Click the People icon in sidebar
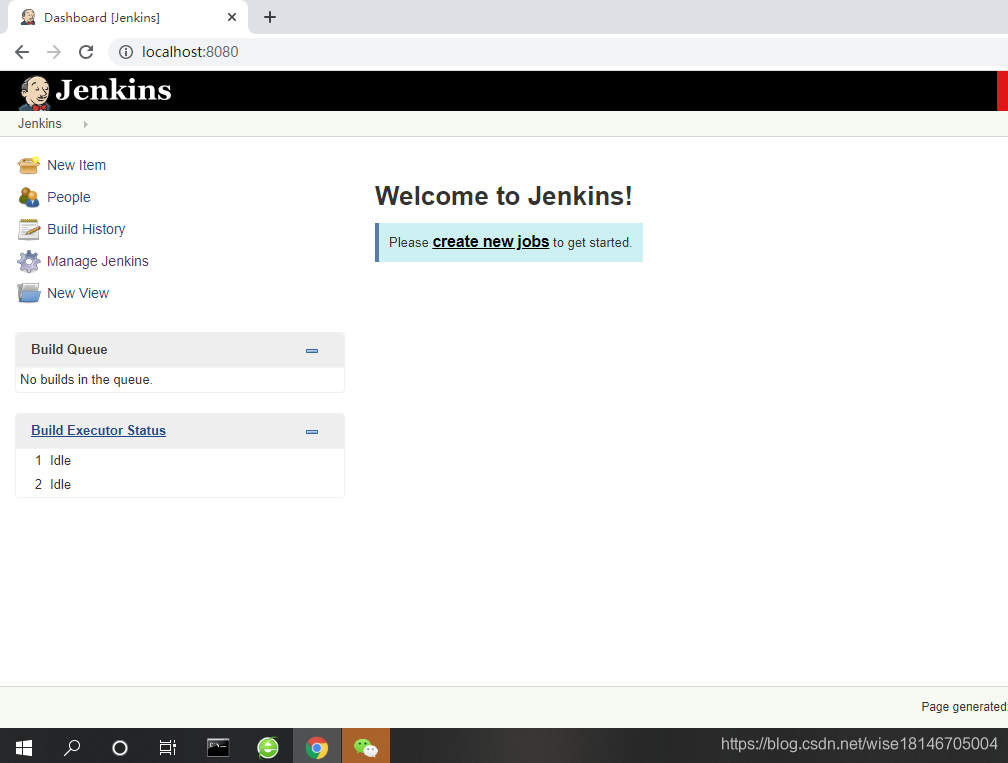The height and width of the screenshot is (763, 1008). 29,197
